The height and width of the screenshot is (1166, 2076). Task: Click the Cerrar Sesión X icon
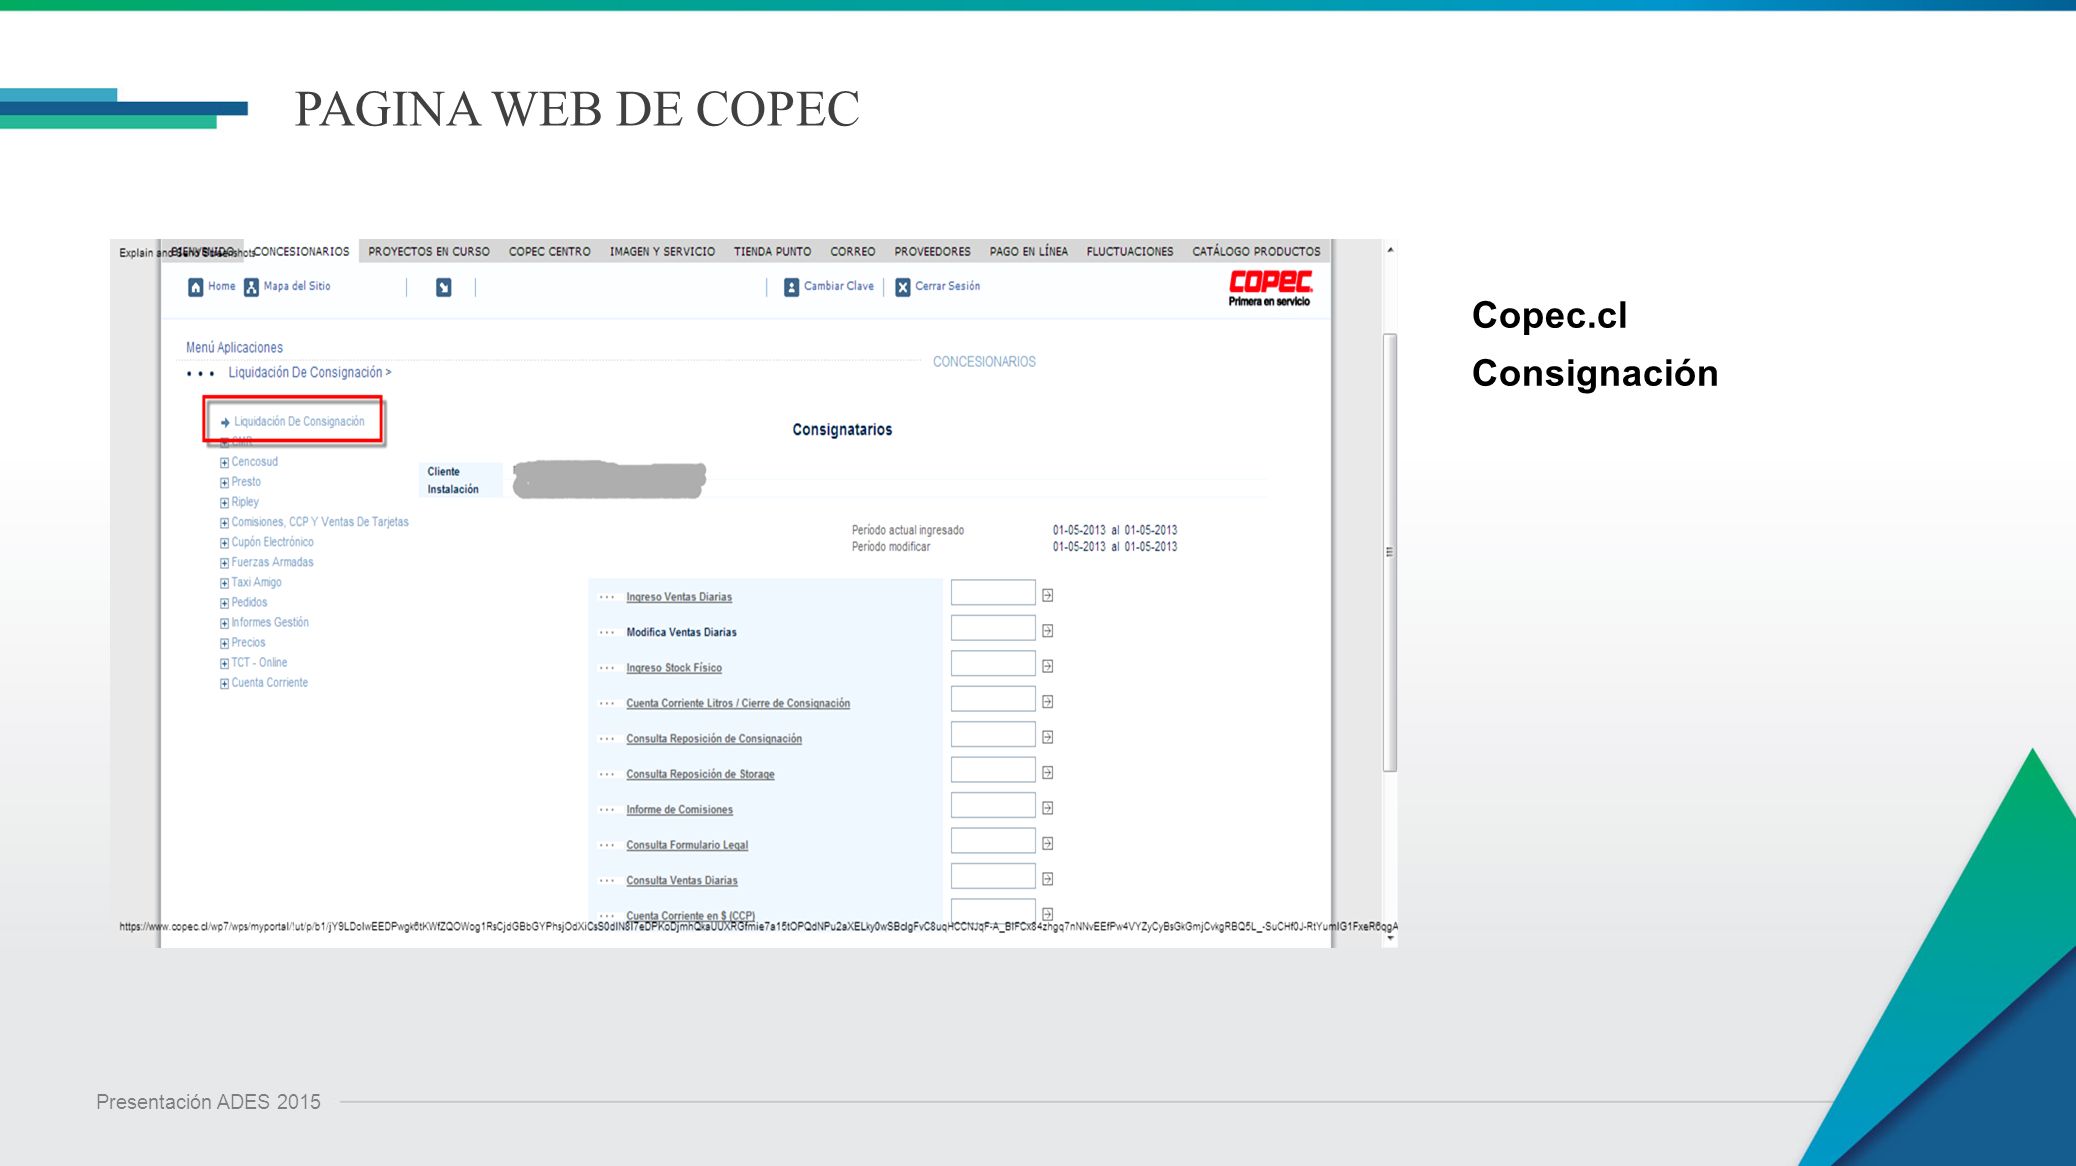point(903,287)
